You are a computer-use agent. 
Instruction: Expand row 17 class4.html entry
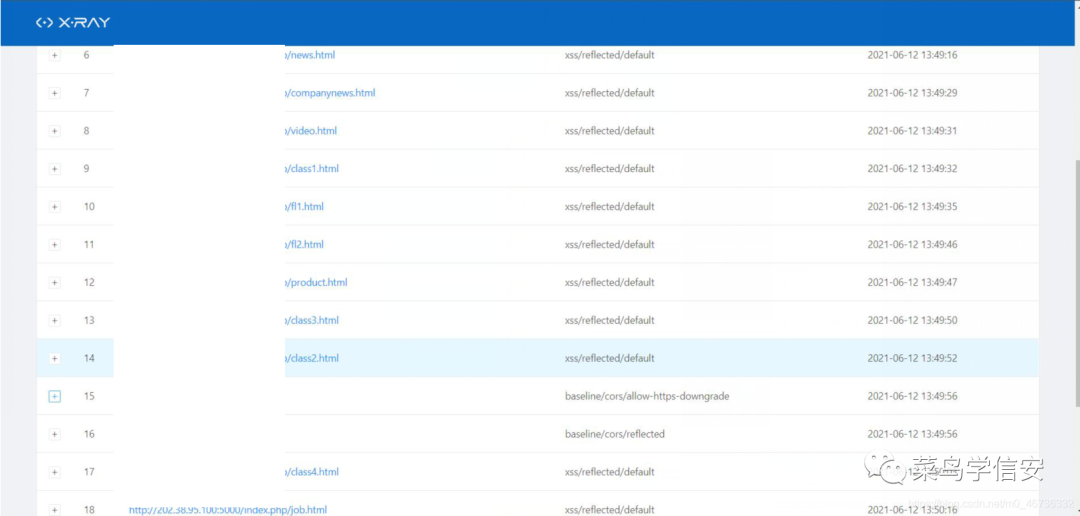(55, 472)
